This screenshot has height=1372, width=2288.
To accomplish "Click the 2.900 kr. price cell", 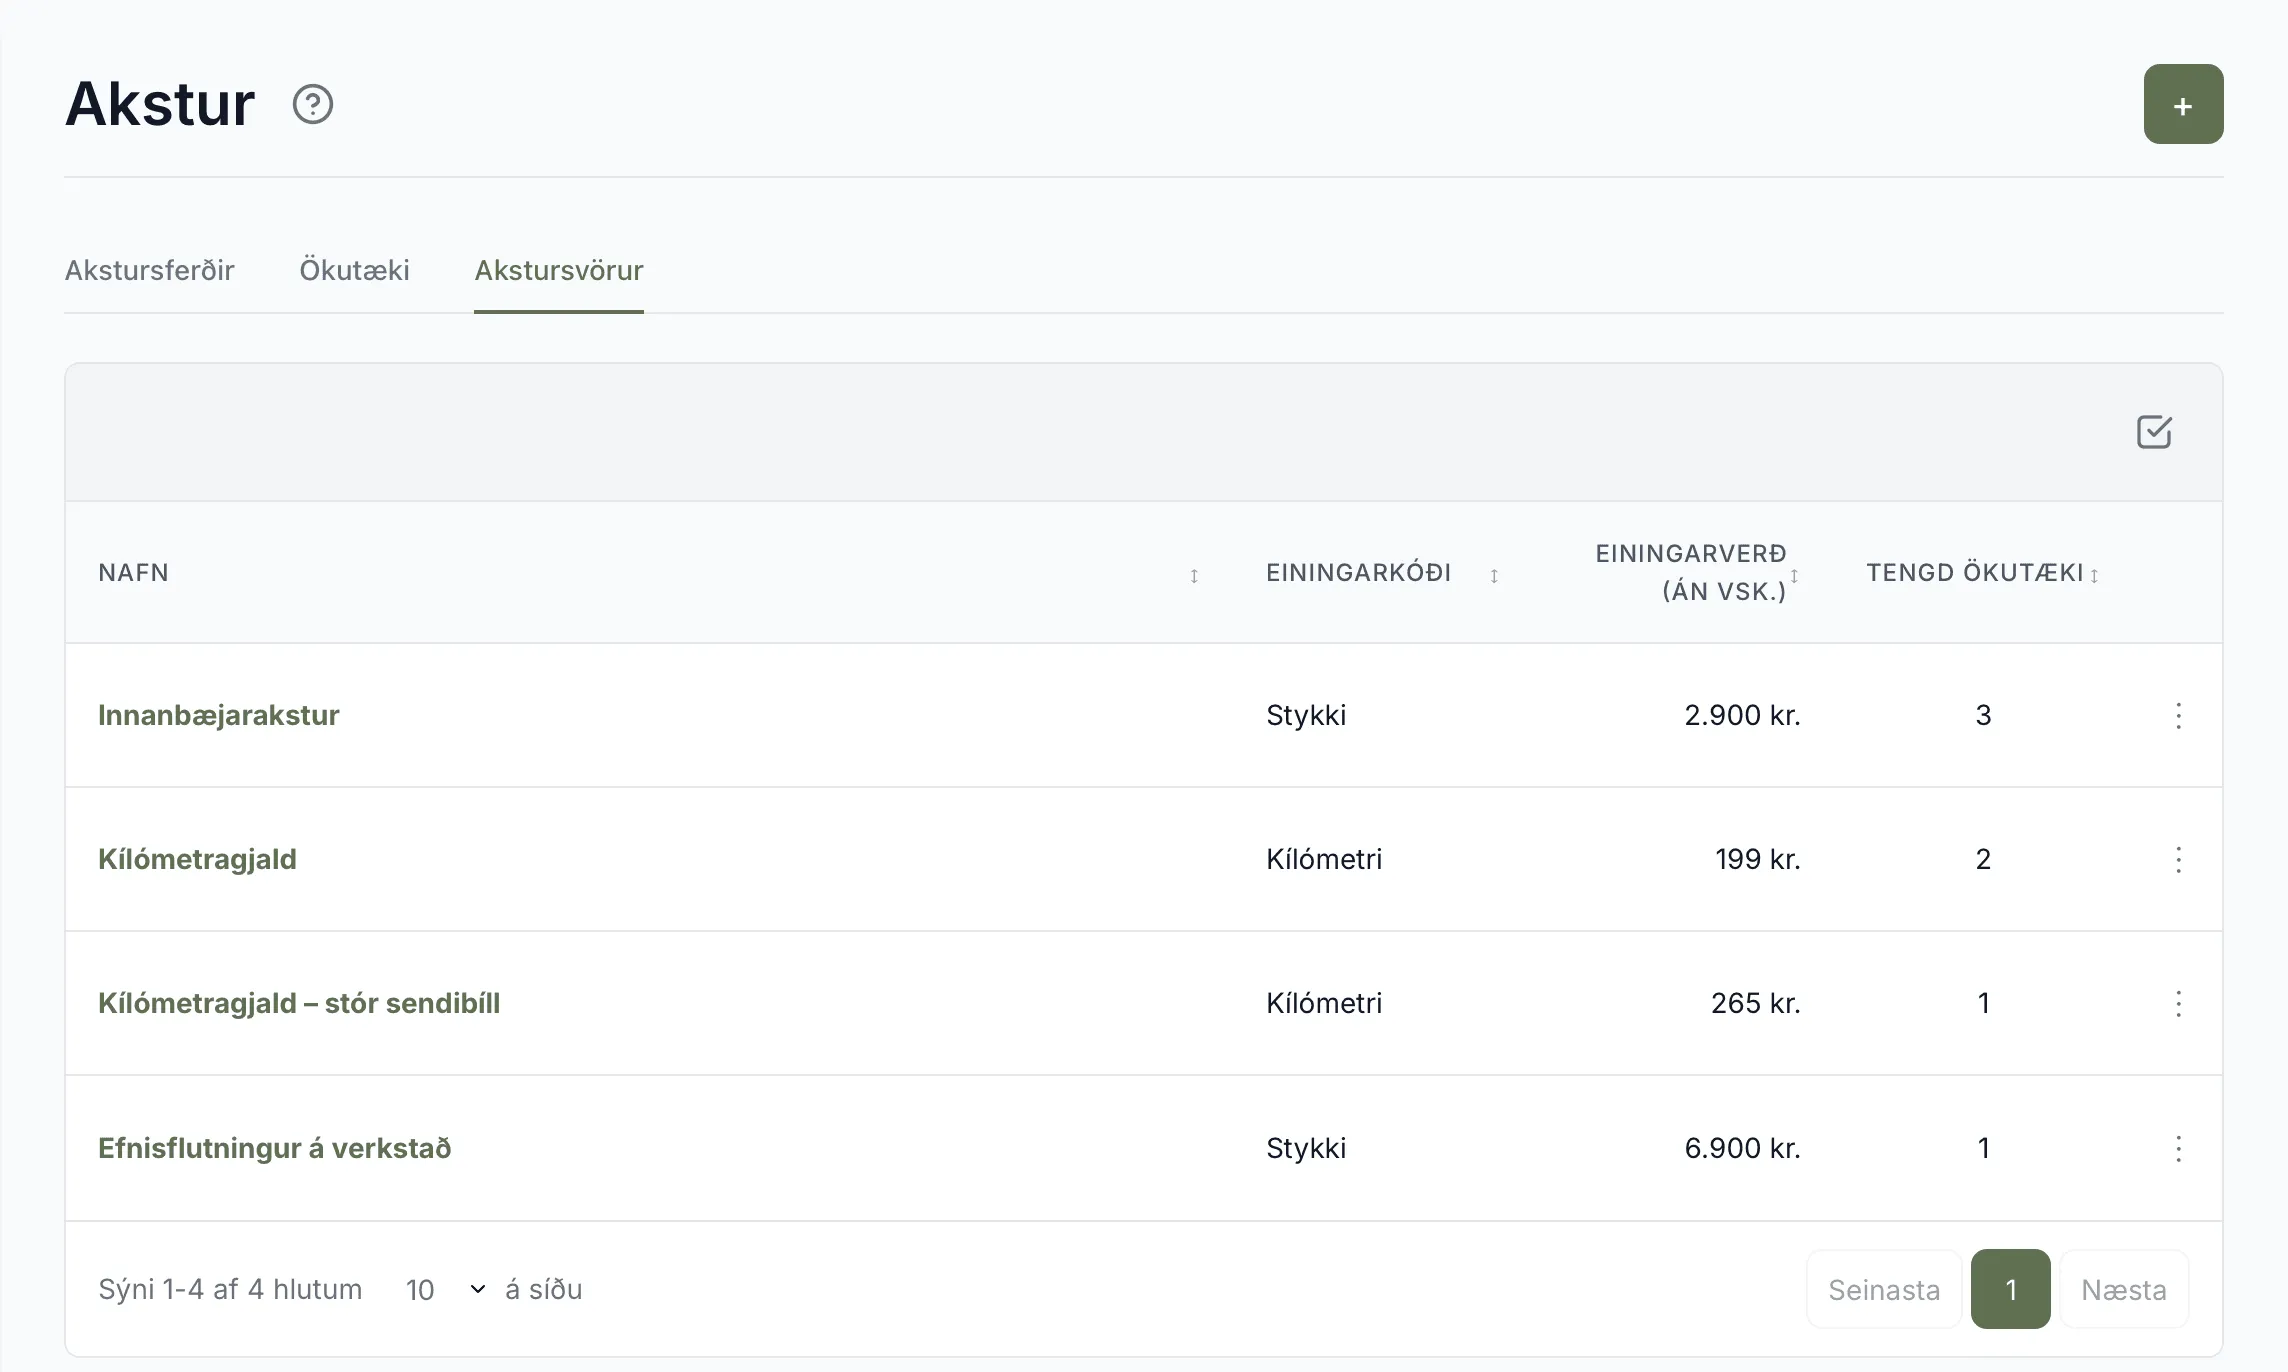I will click(1742, 715).
